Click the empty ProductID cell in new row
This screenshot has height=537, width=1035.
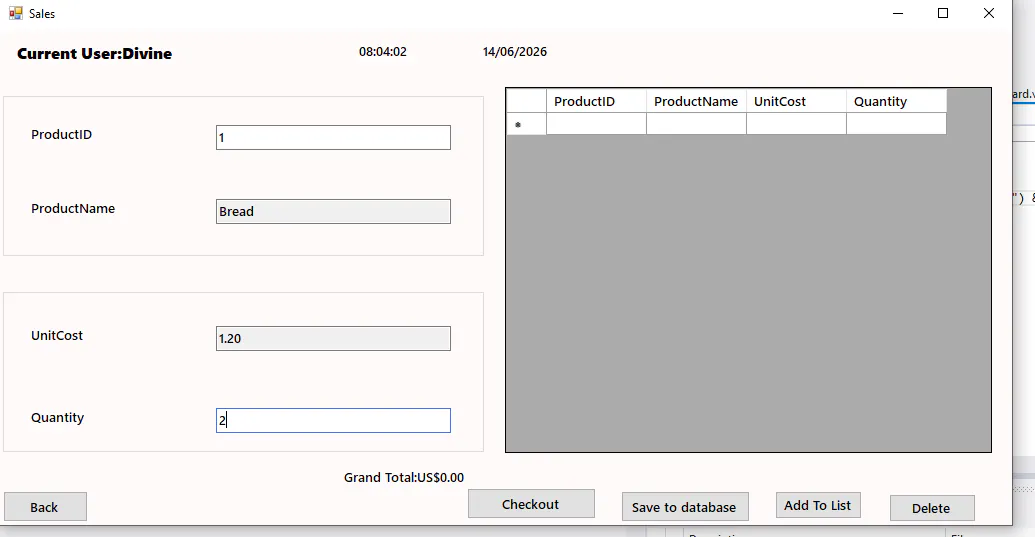pyautogui.click(x=596, y=124)
